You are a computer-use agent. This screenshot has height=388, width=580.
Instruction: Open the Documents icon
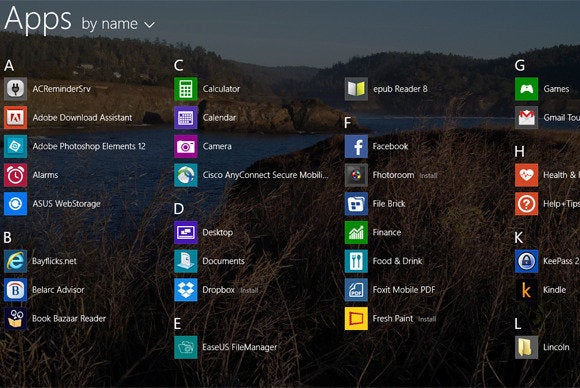pyautogui.click(x=186, y=261)
